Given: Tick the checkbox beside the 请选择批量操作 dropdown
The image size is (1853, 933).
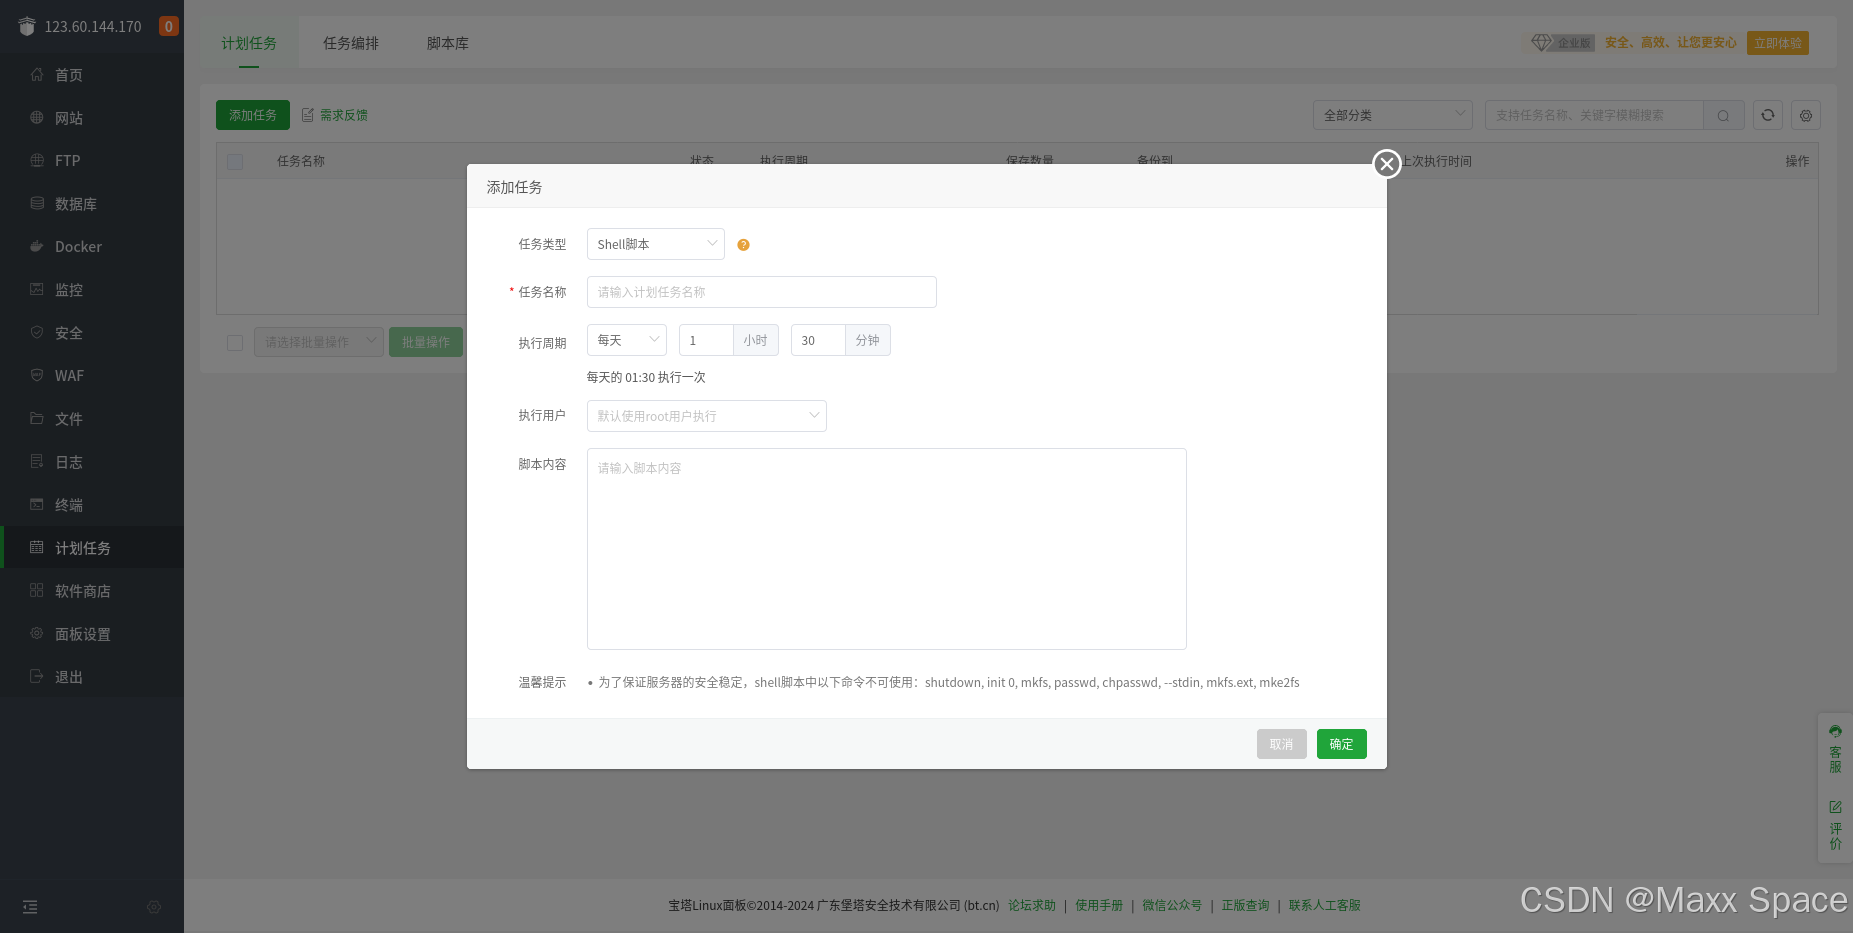Looking at the screenshot, I should tap(235, 343).
